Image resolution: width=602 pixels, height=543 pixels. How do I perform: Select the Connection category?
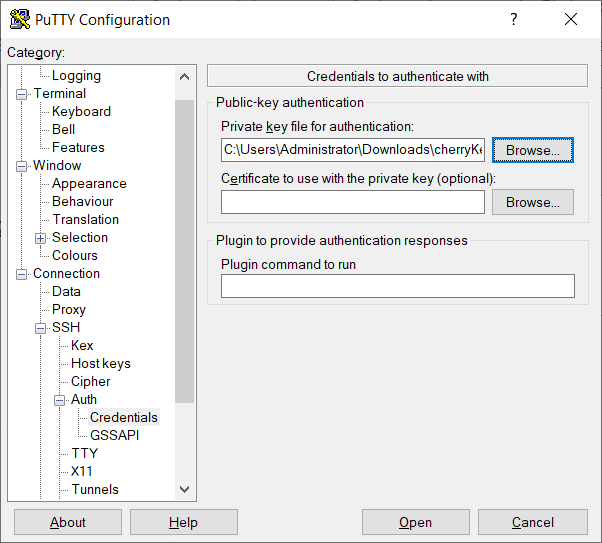66,273
